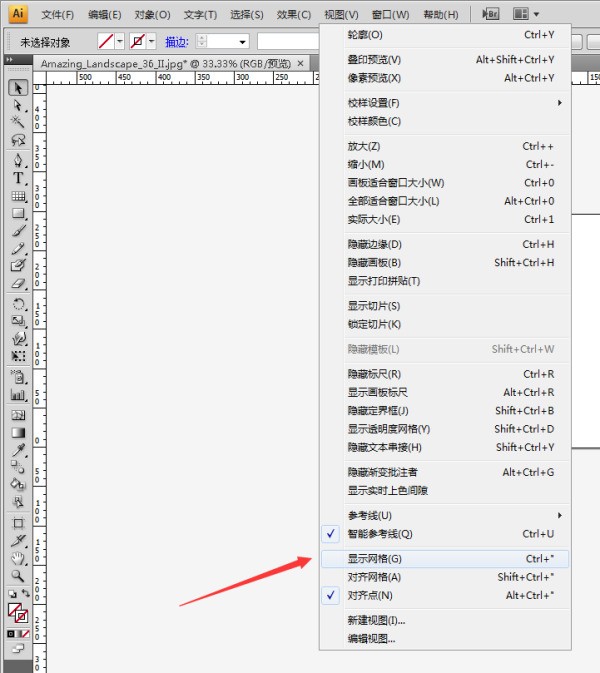Select the Direct Selection tool

point(18,106)
